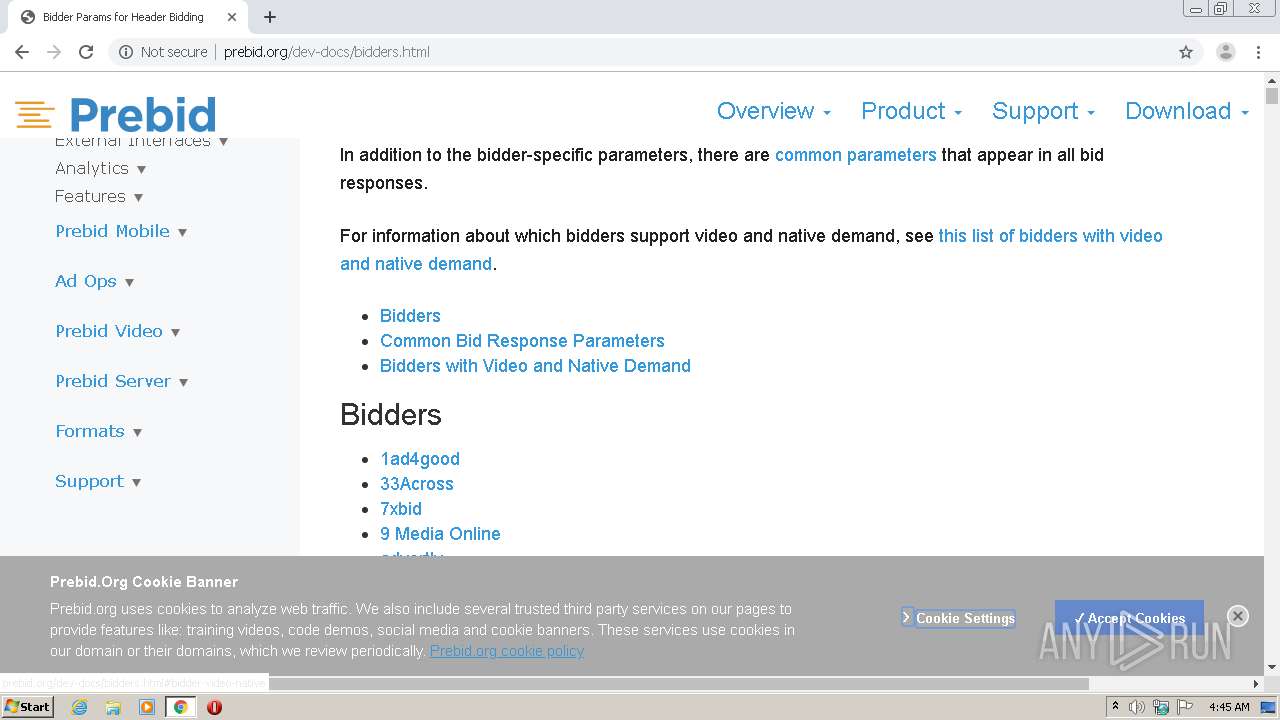Accept cookies in the banner
Viewport: 1280px width, 720px height.
coord(1129,618)
